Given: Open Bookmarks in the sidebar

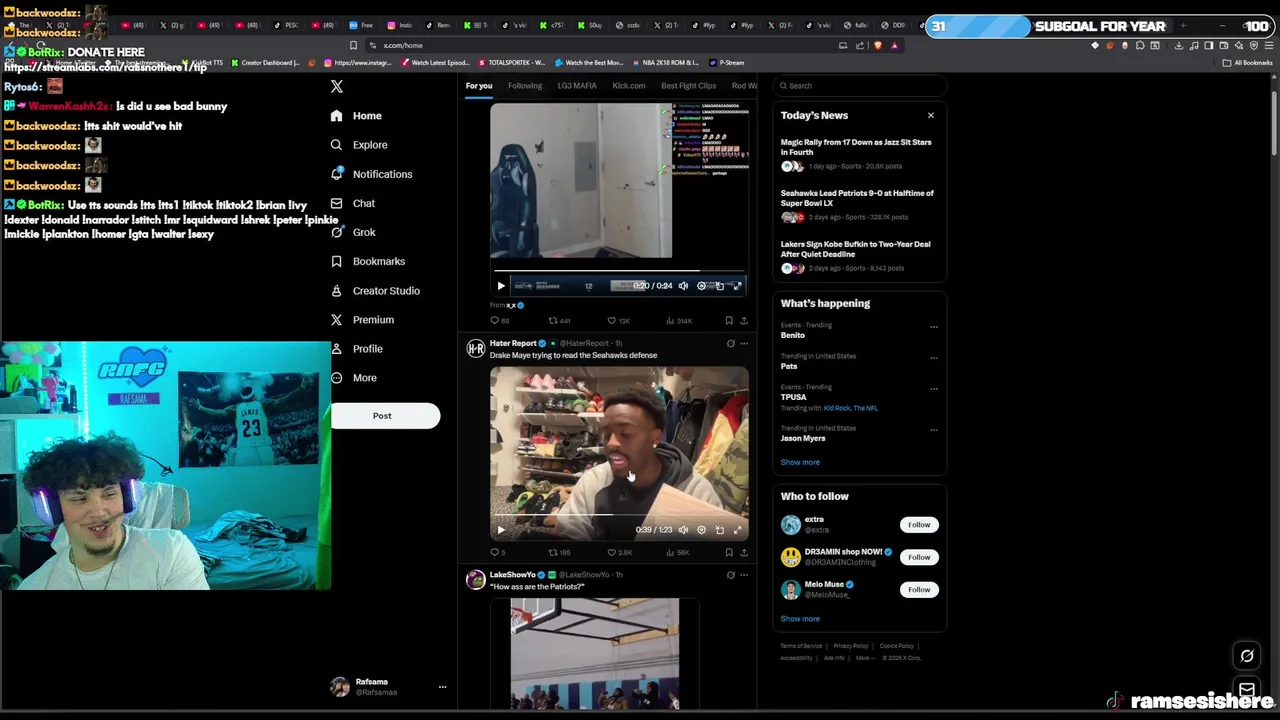Looking at the screenshot, I should (368, 261).
